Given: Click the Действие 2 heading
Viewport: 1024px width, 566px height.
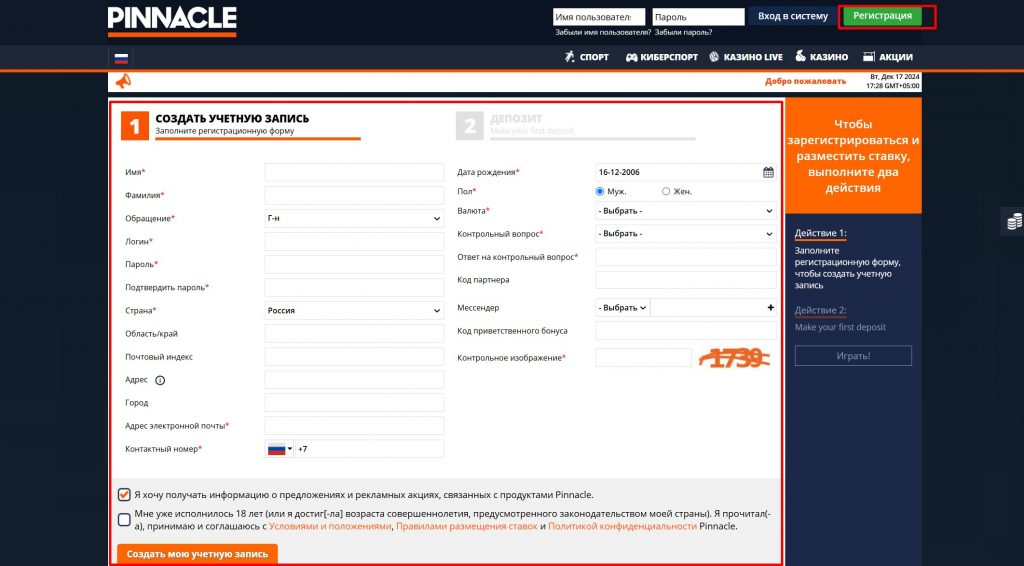Looking at the screenshot, I should pos(820,310).
